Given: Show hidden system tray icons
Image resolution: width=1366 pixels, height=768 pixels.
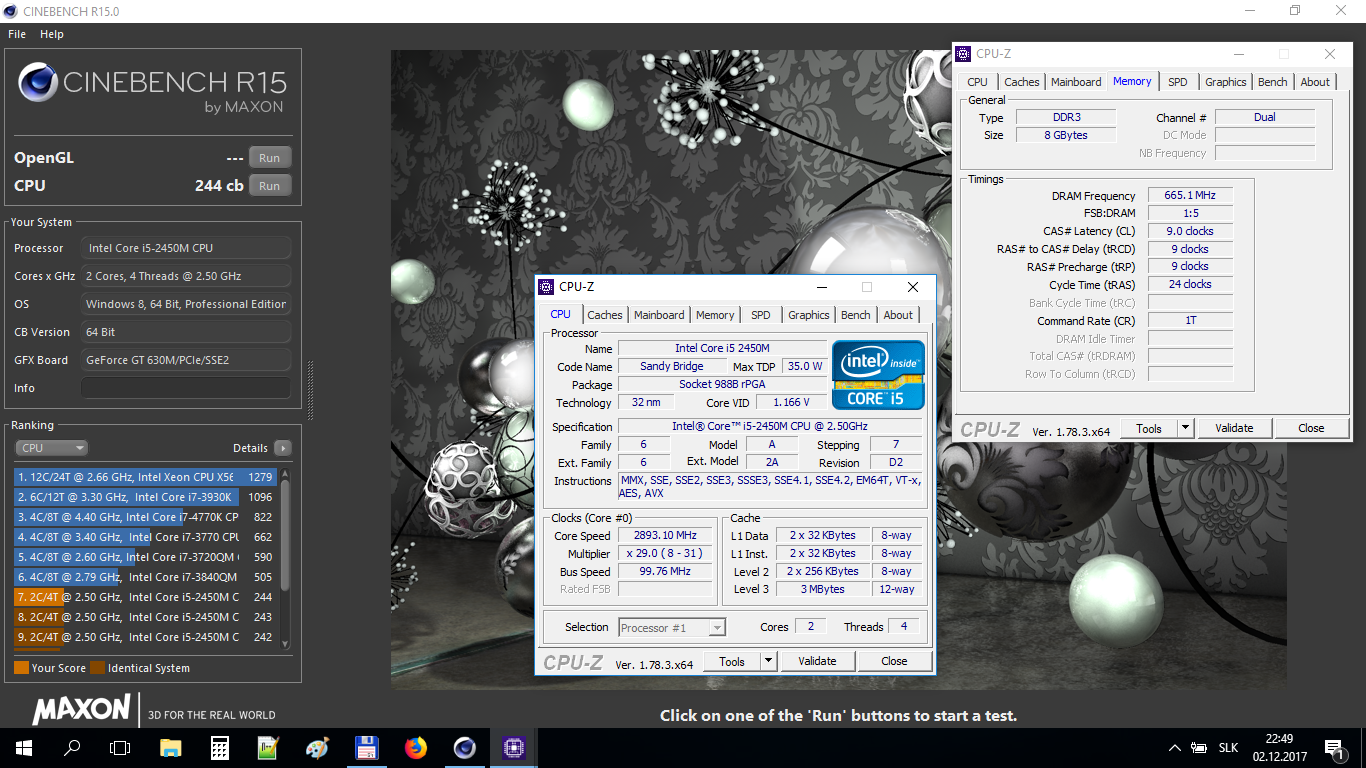Looking at the screenshot, I should click(x=1175, y=748).
